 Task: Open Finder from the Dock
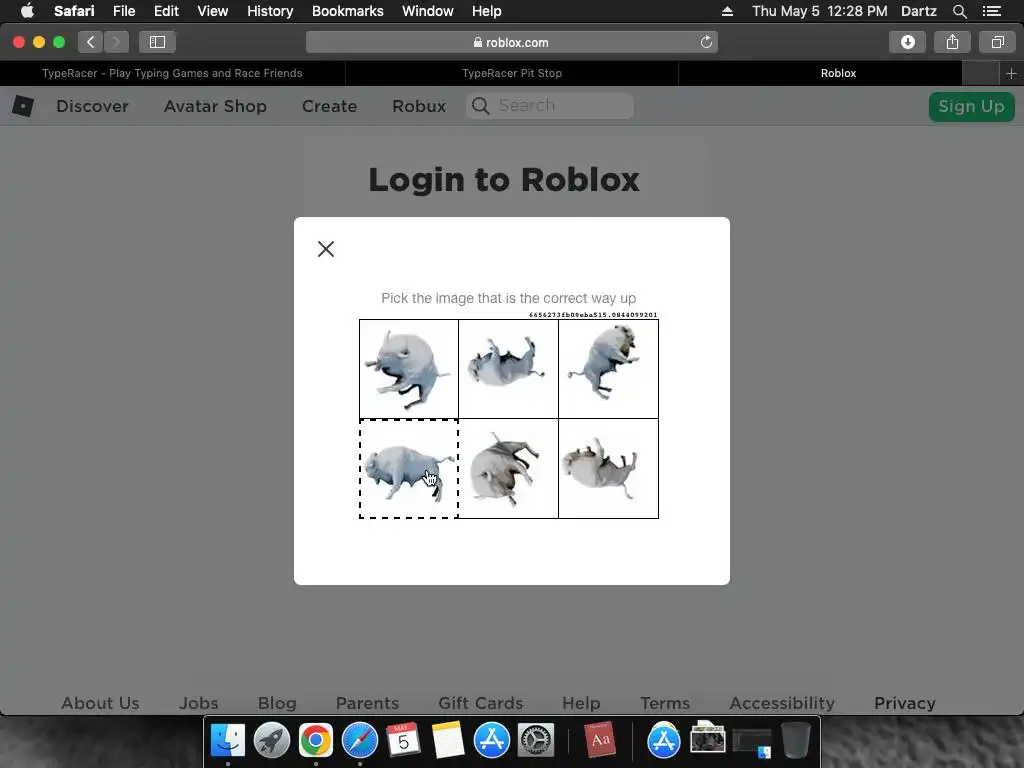228,740
